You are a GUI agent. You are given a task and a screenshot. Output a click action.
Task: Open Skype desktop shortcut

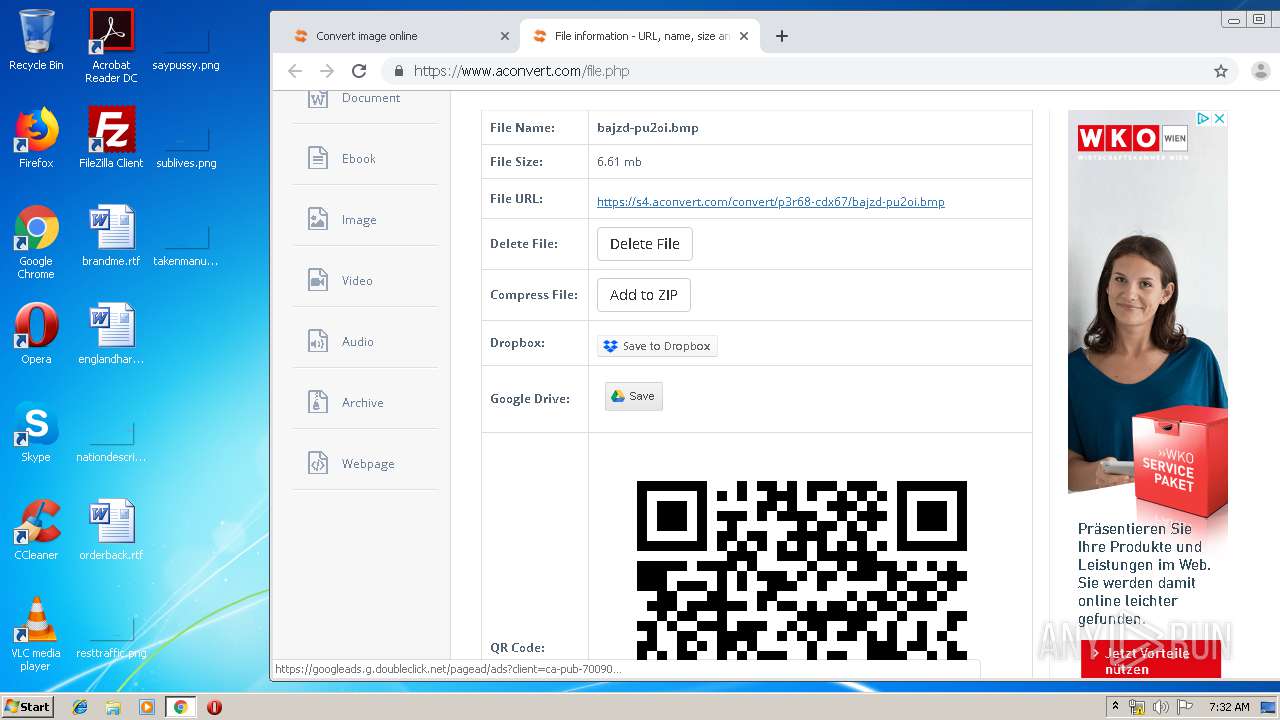[x=36, y=432]
